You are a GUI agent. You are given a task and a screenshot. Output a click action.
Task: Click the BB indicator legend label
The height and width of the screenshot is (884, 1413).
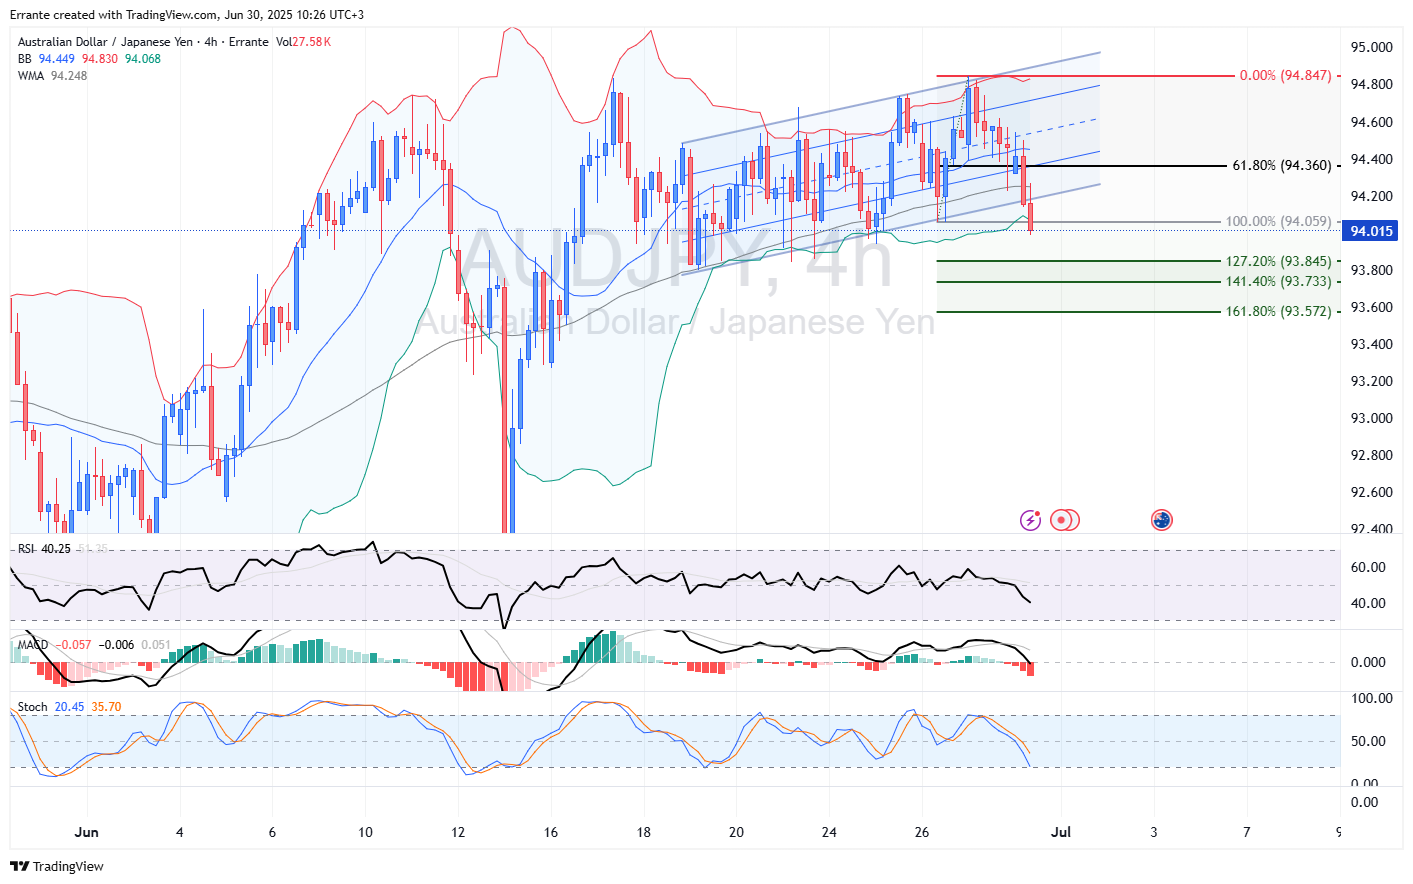[x=25, y=59]
